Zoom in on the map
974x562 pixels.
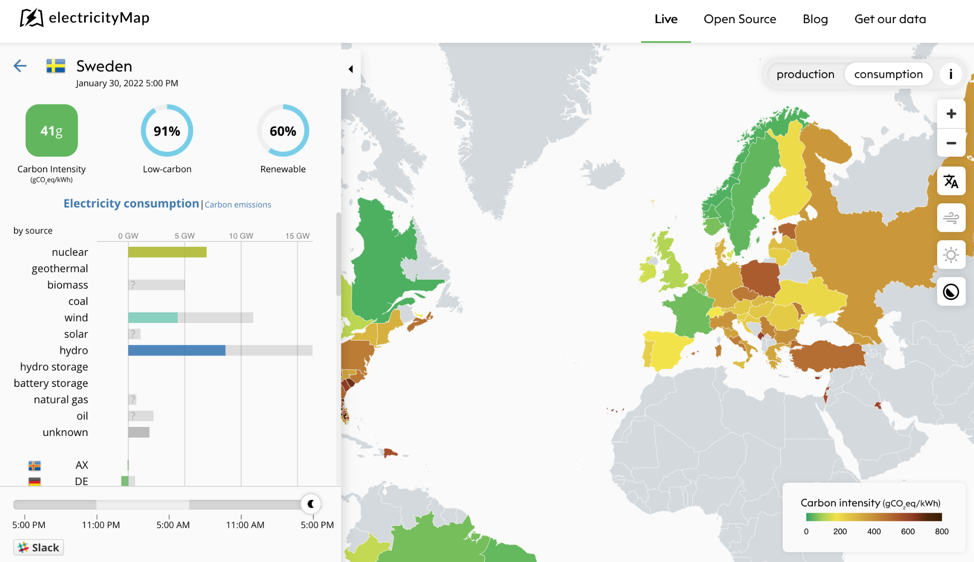tap(950, 114)
